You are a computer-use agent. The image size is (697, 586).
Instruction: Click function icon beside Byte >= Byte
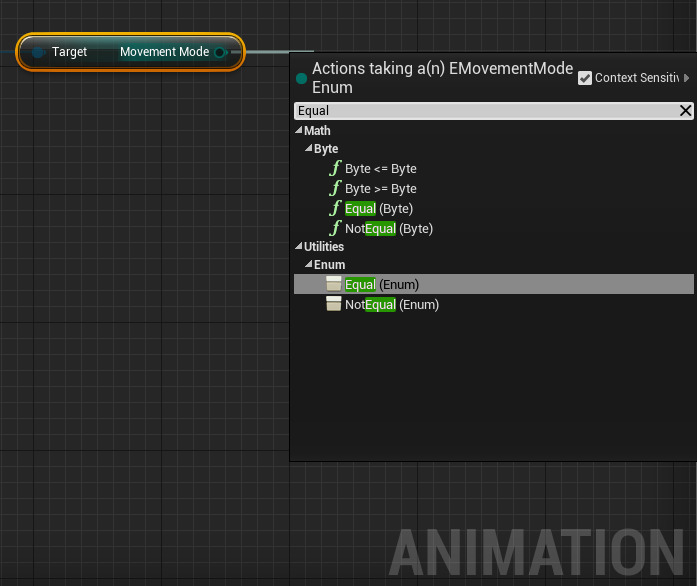335,189
